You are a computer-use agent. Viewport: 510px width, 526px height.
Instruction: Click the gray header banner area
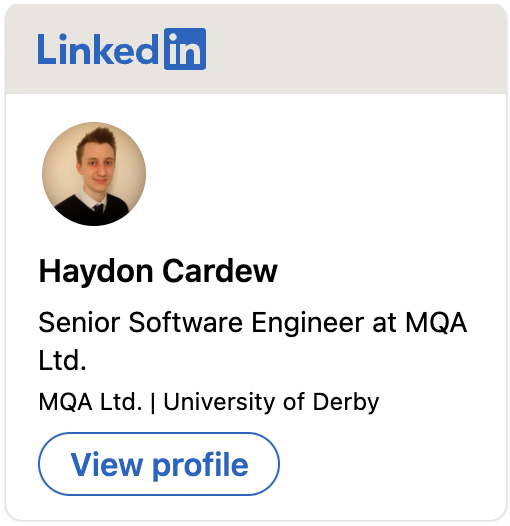point(256,49)
